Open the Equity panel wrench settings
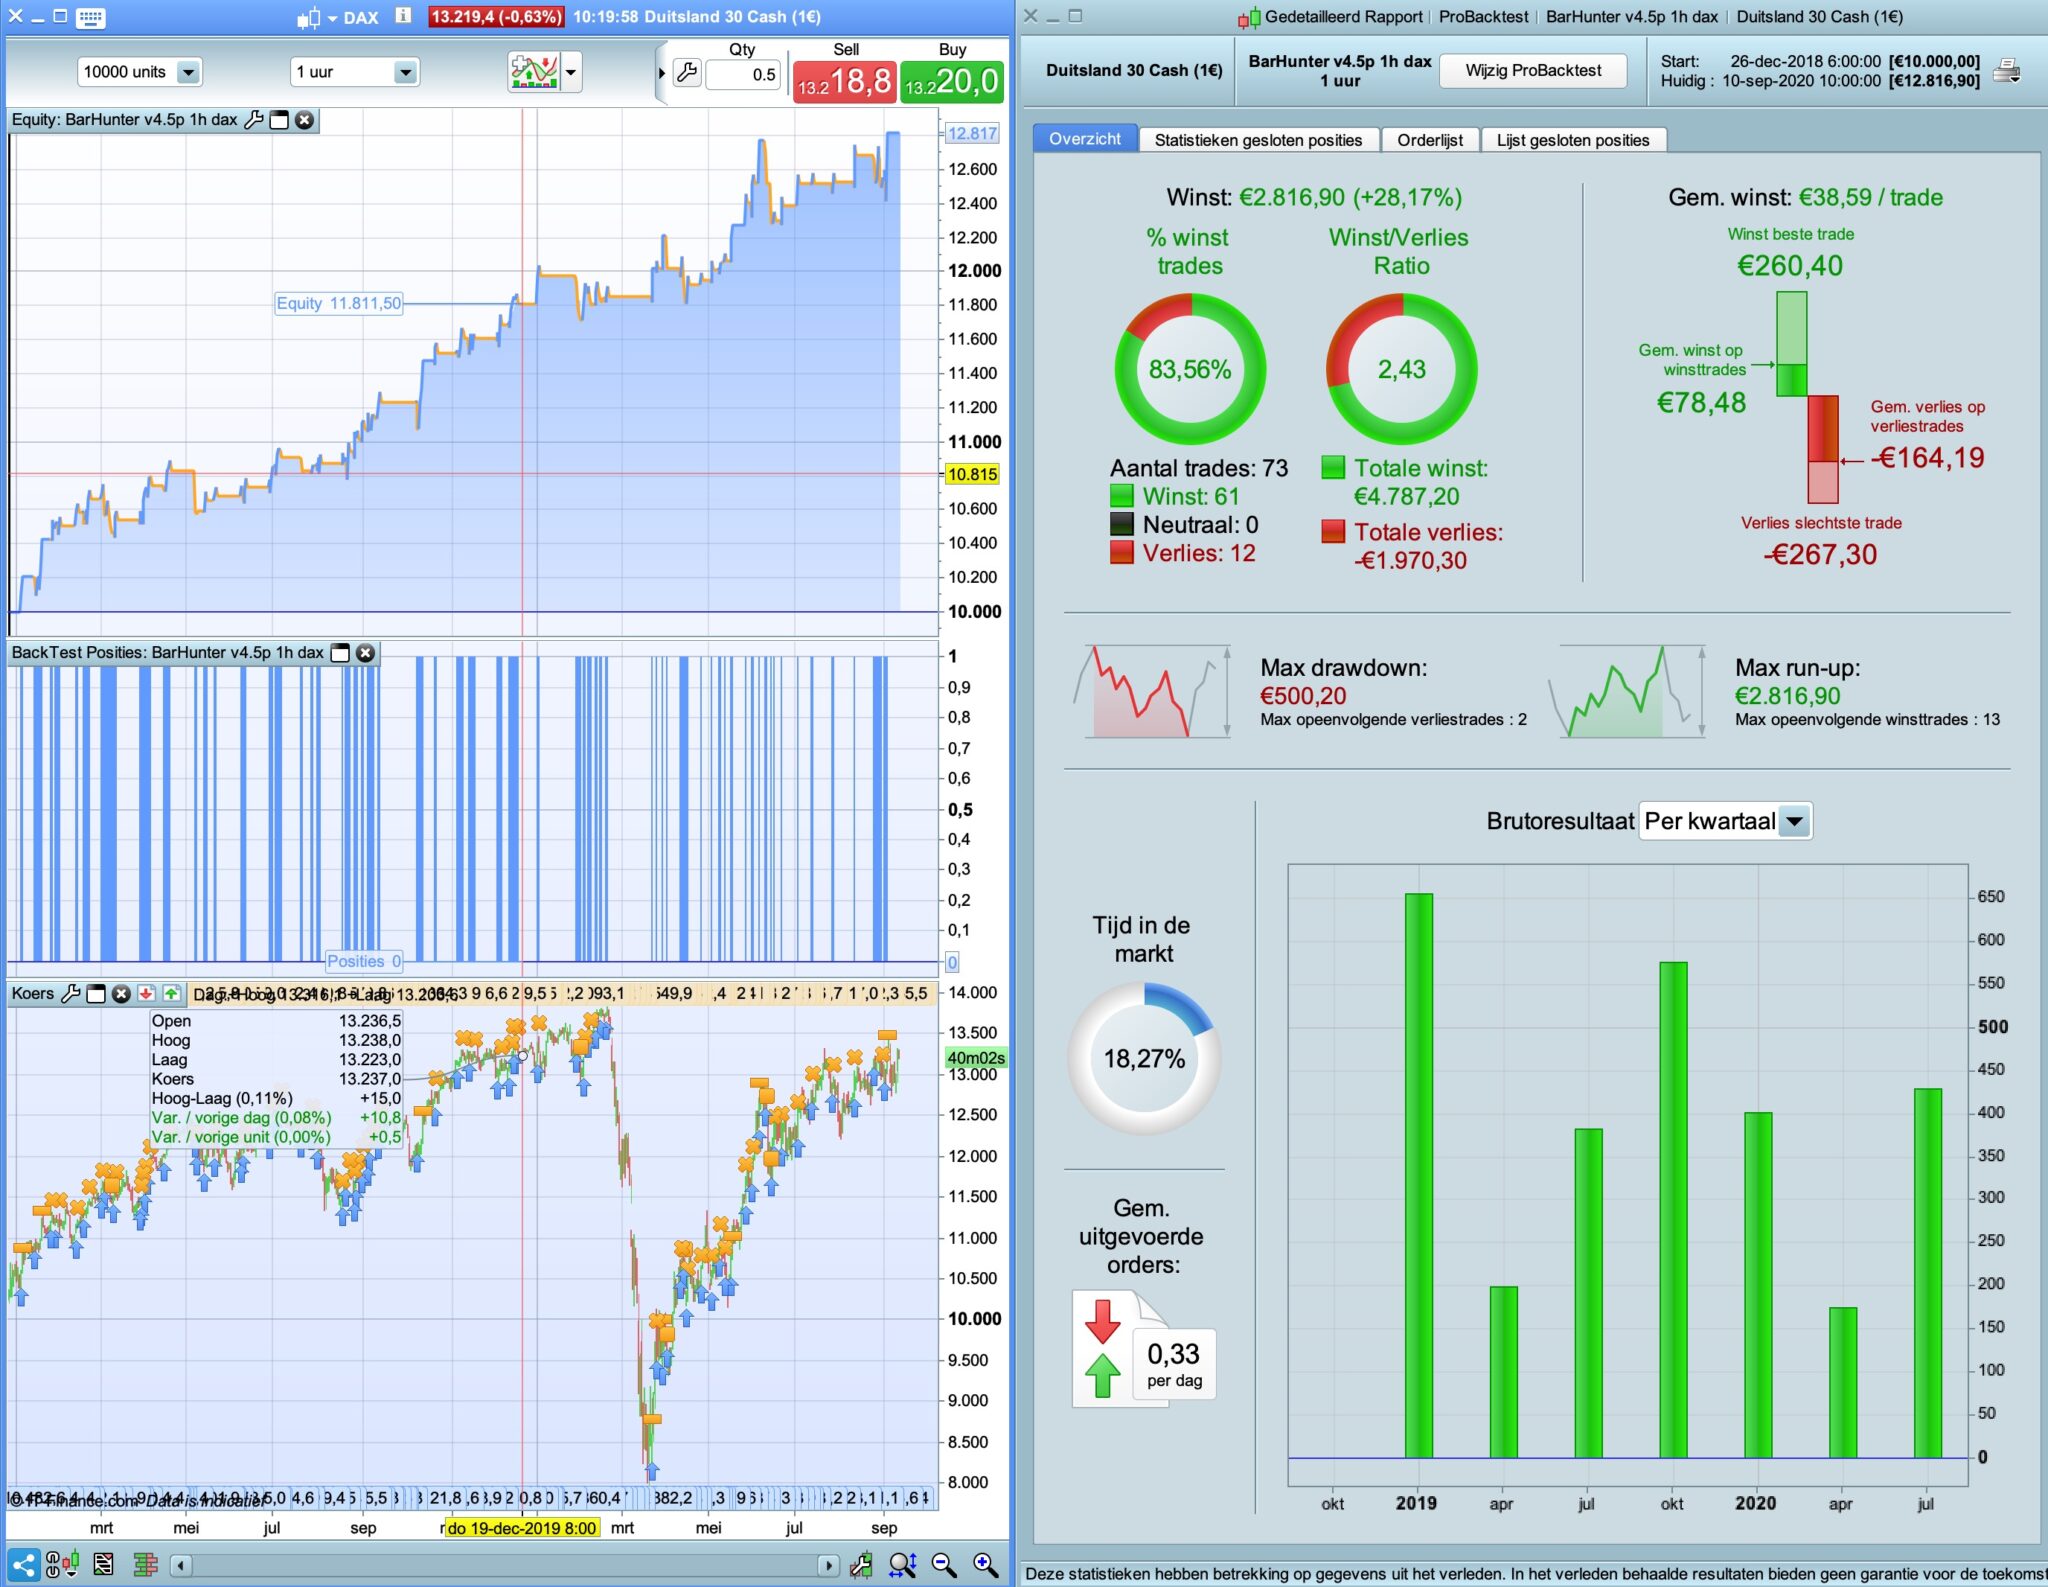 254,120
